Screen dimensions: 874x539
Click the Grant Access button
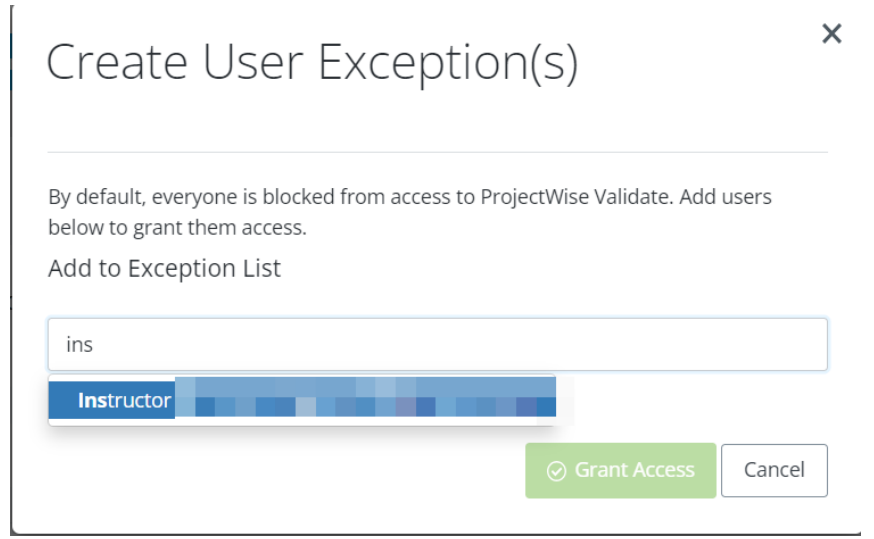(x=620, y=470)
